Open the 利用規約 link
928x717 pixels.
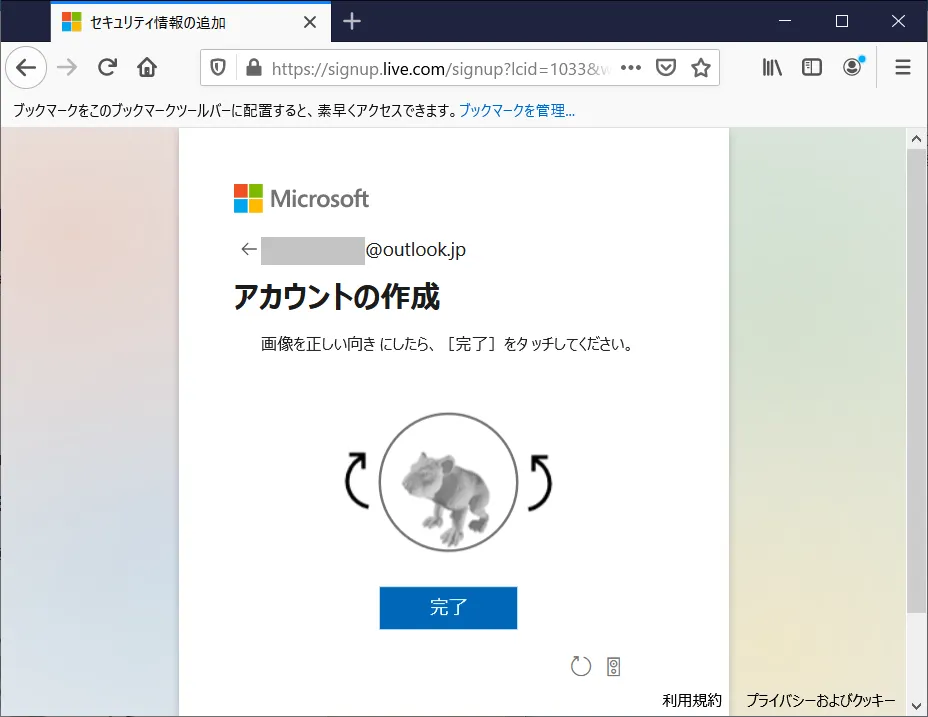coord(692,700)
